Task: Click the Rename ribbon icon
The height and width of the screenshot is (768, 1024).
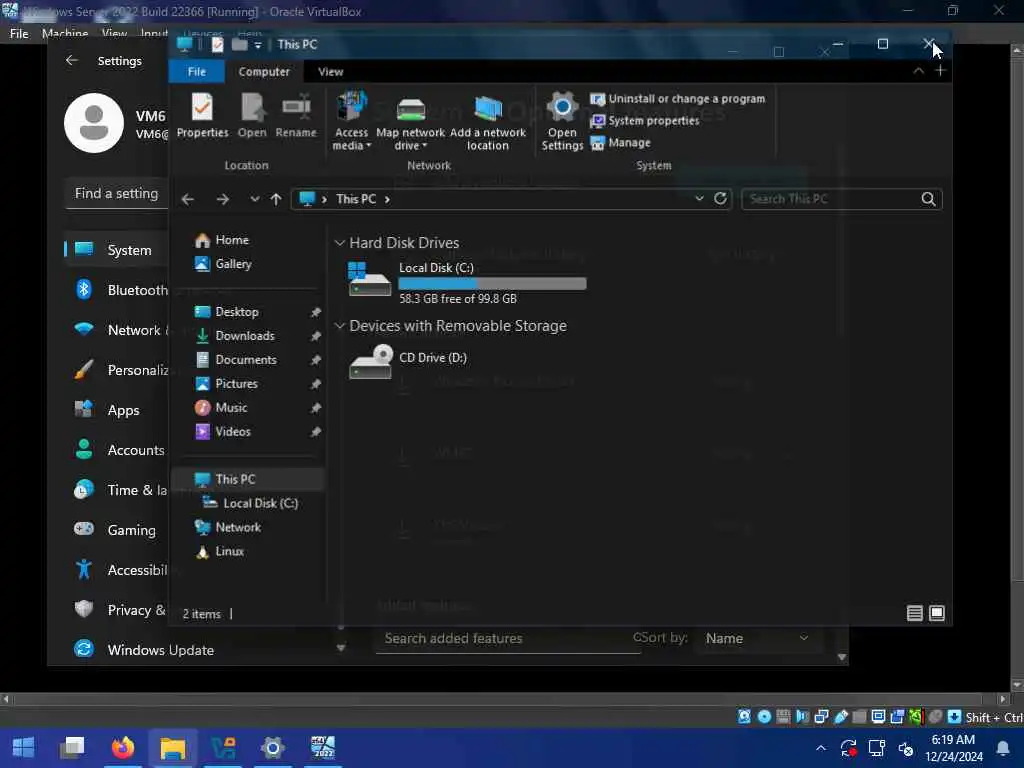Action: click(296, 115)
